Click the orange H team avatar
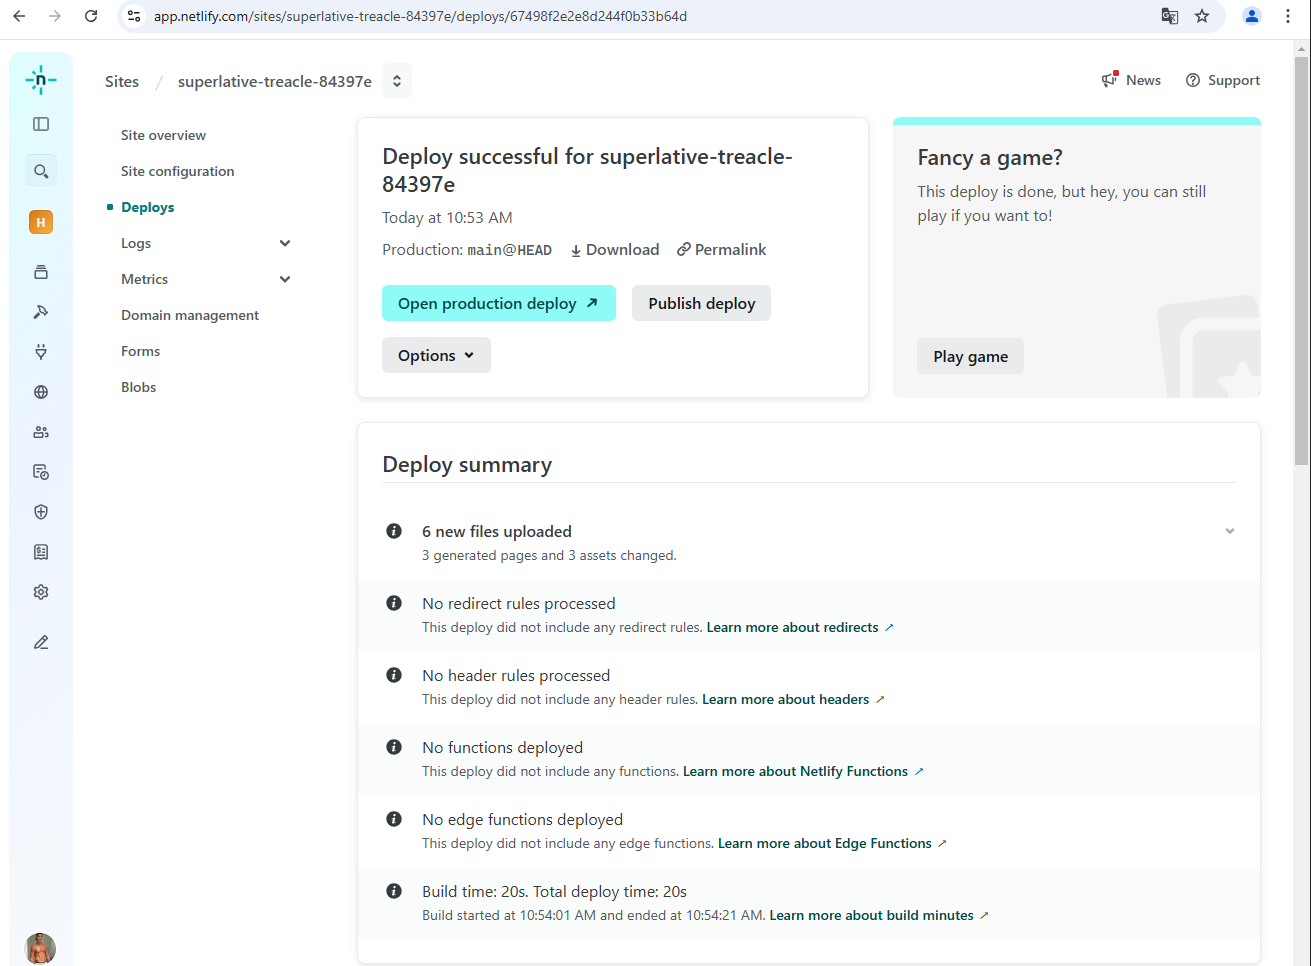This screenshot has width=1311, height=966. click(41, 222)
